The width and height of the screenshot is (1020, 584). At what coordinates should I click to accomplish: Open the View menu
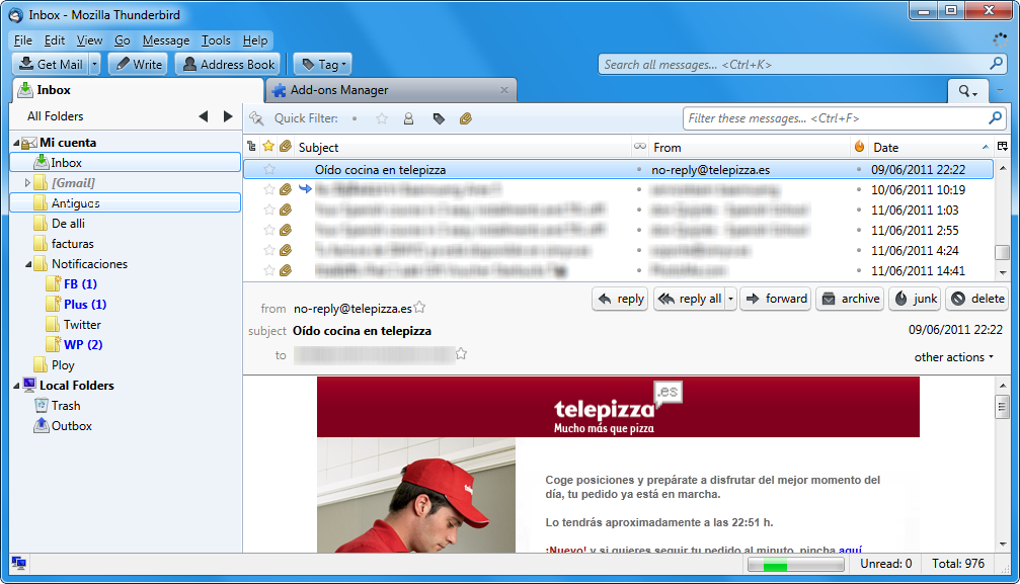click(89, 40)
